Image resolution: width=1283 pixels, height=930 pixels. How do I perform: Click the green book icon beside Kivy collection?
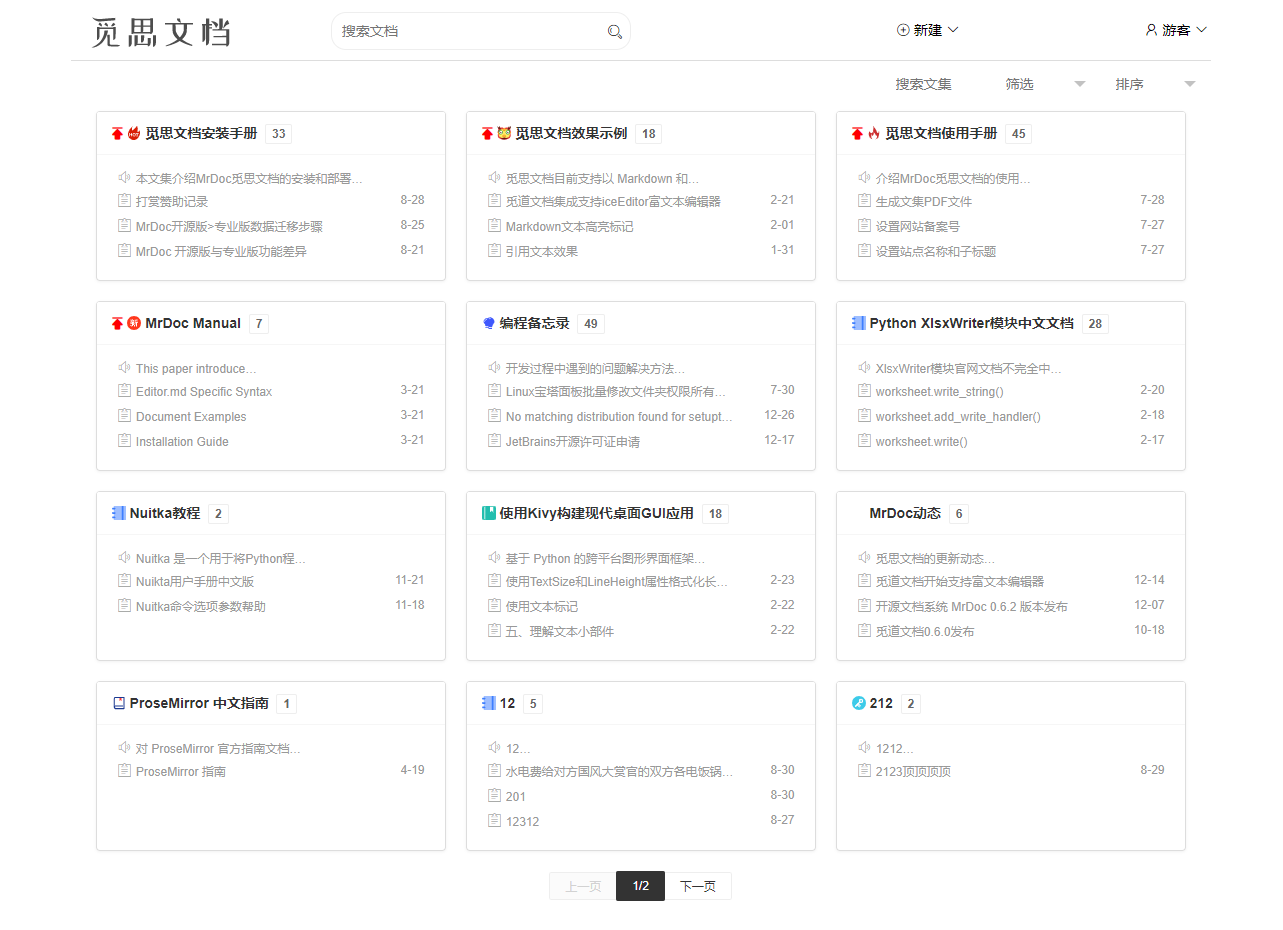(x=489, y=513)
